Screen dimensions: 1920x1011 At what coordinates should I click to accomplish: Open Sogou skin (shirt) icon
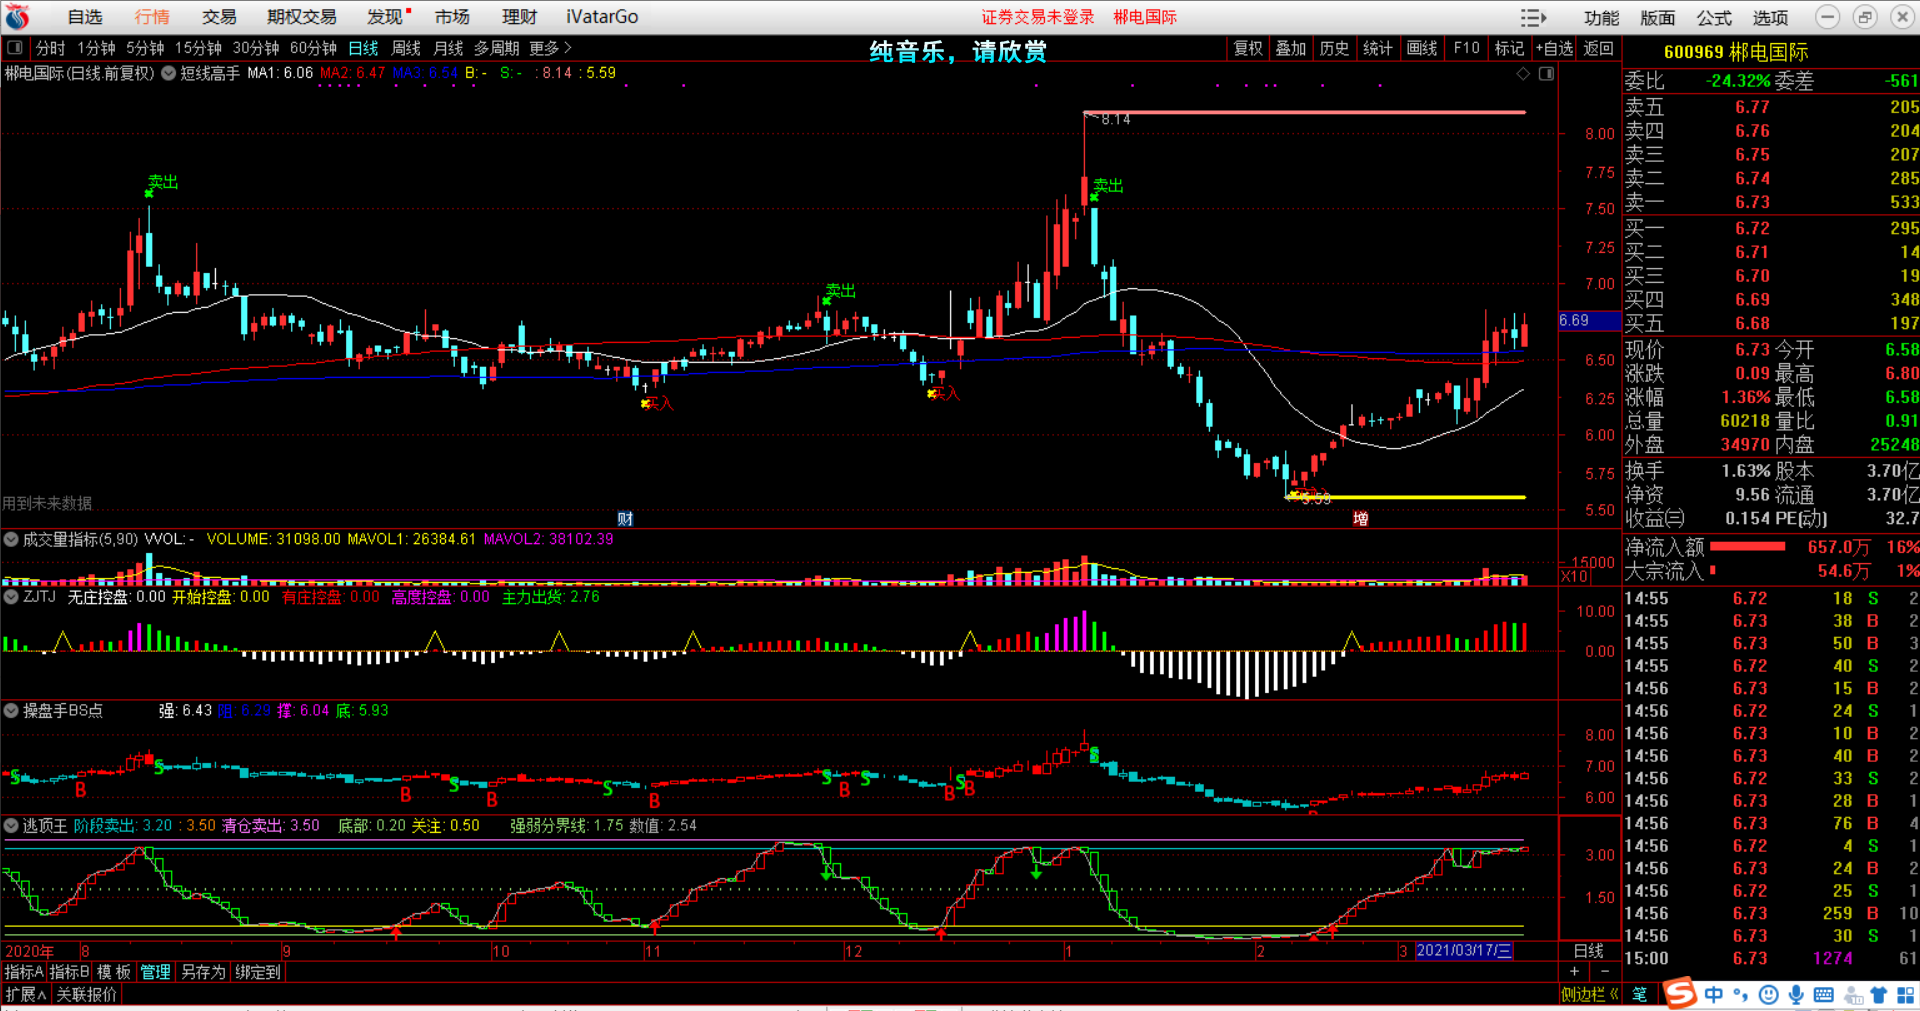1878,994
